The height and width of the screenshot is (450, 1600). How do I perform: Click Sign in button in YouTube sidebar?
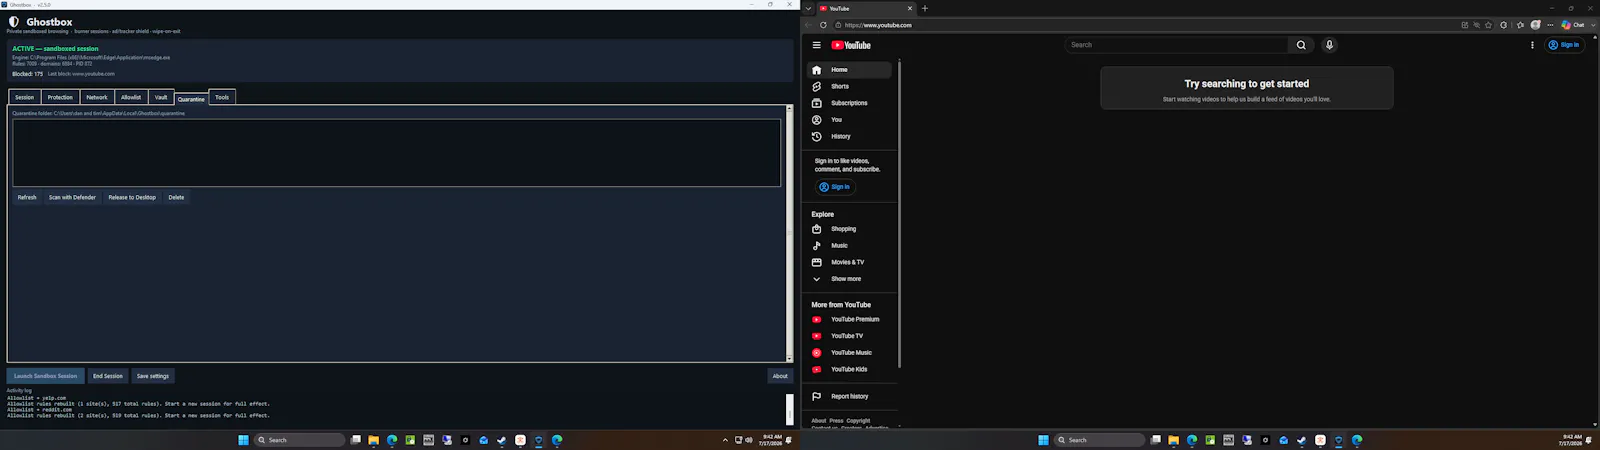834,187
